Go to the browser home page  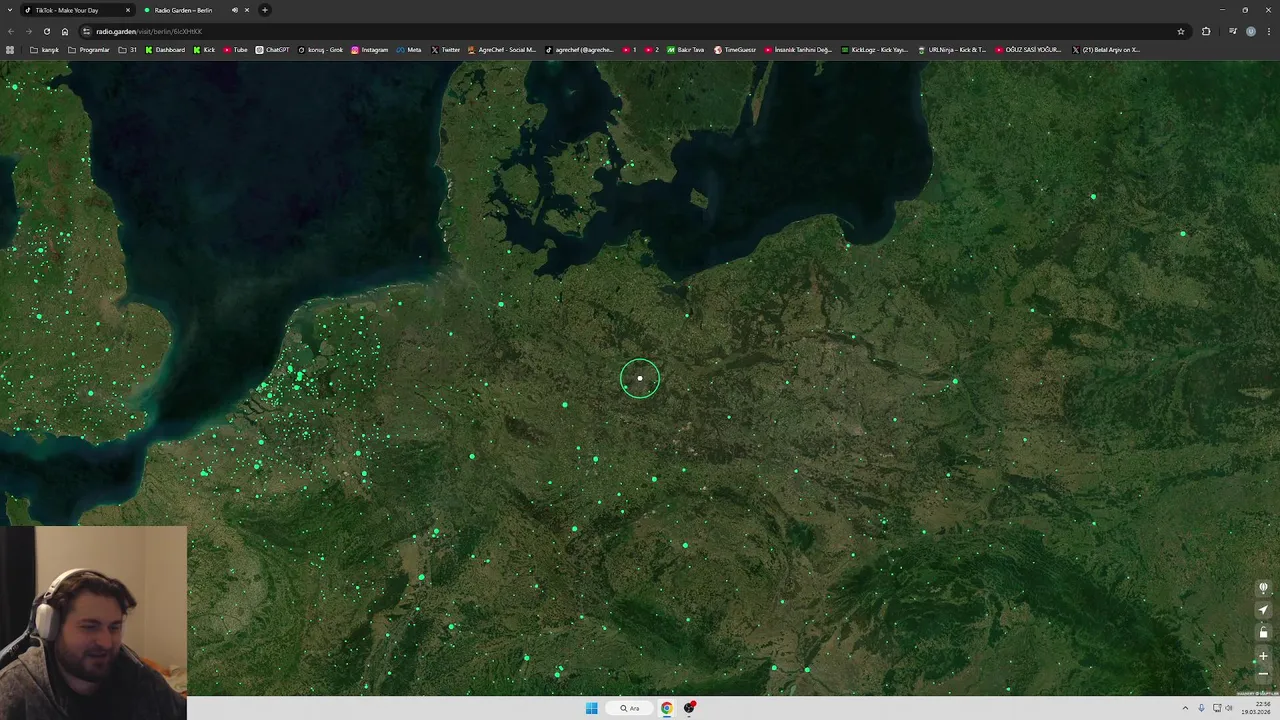[x=65, y=31]
